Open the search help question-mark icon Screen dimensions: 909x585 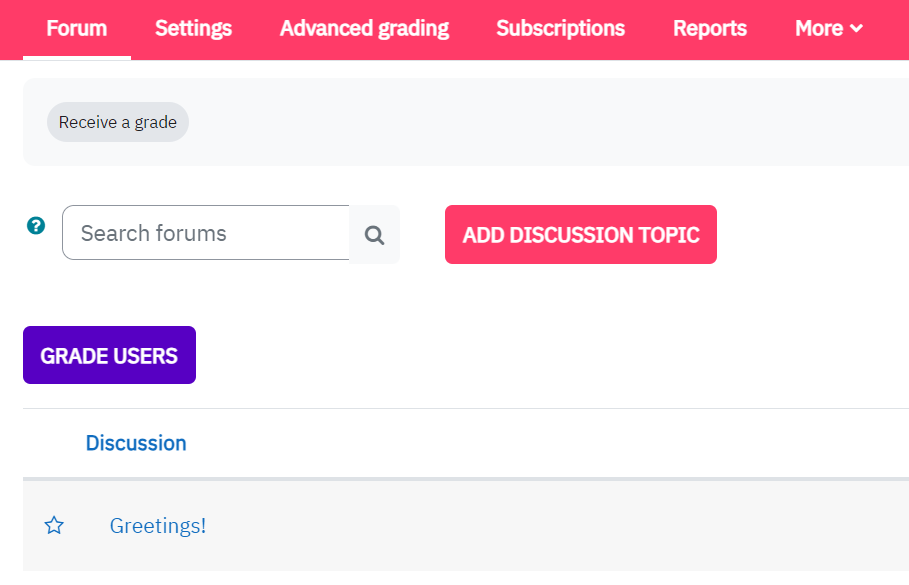(36, 226)
